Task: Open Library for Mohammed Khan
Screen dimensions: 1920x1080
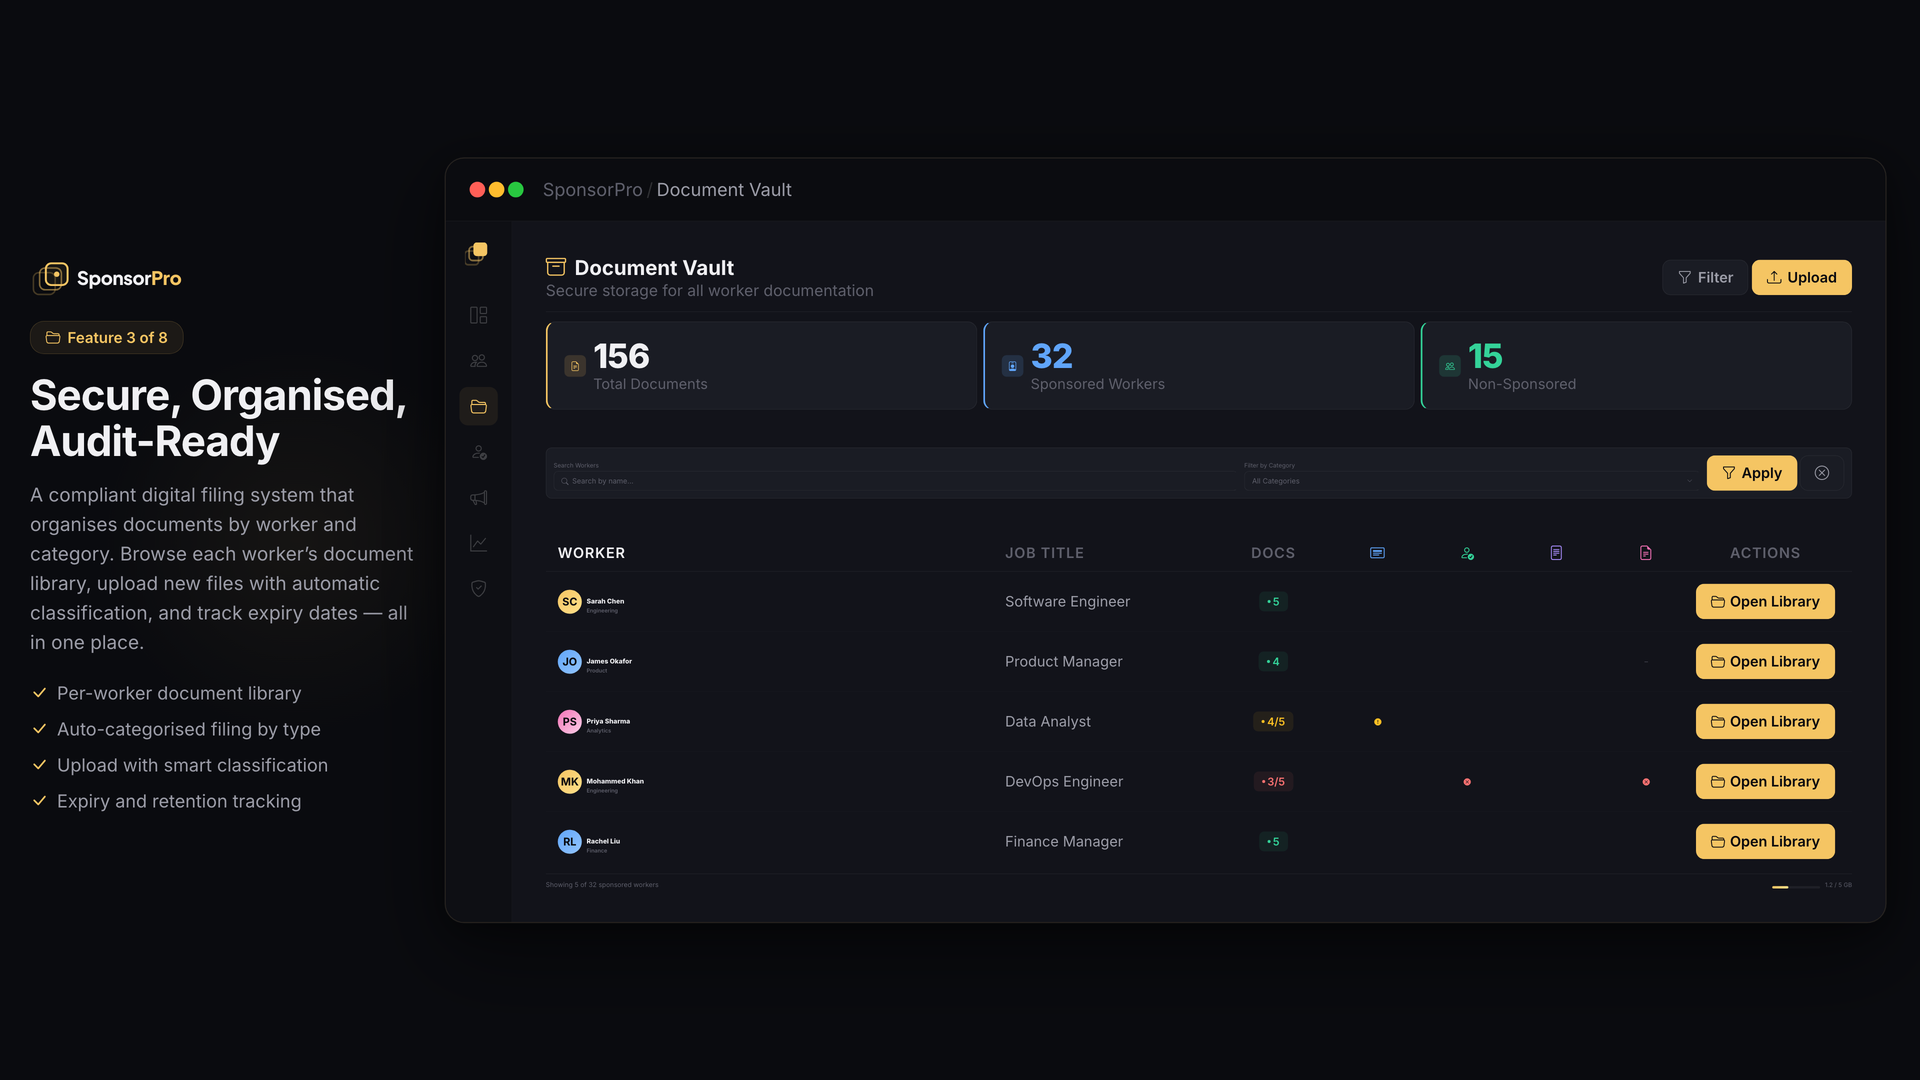Action: click(1764, 781)
